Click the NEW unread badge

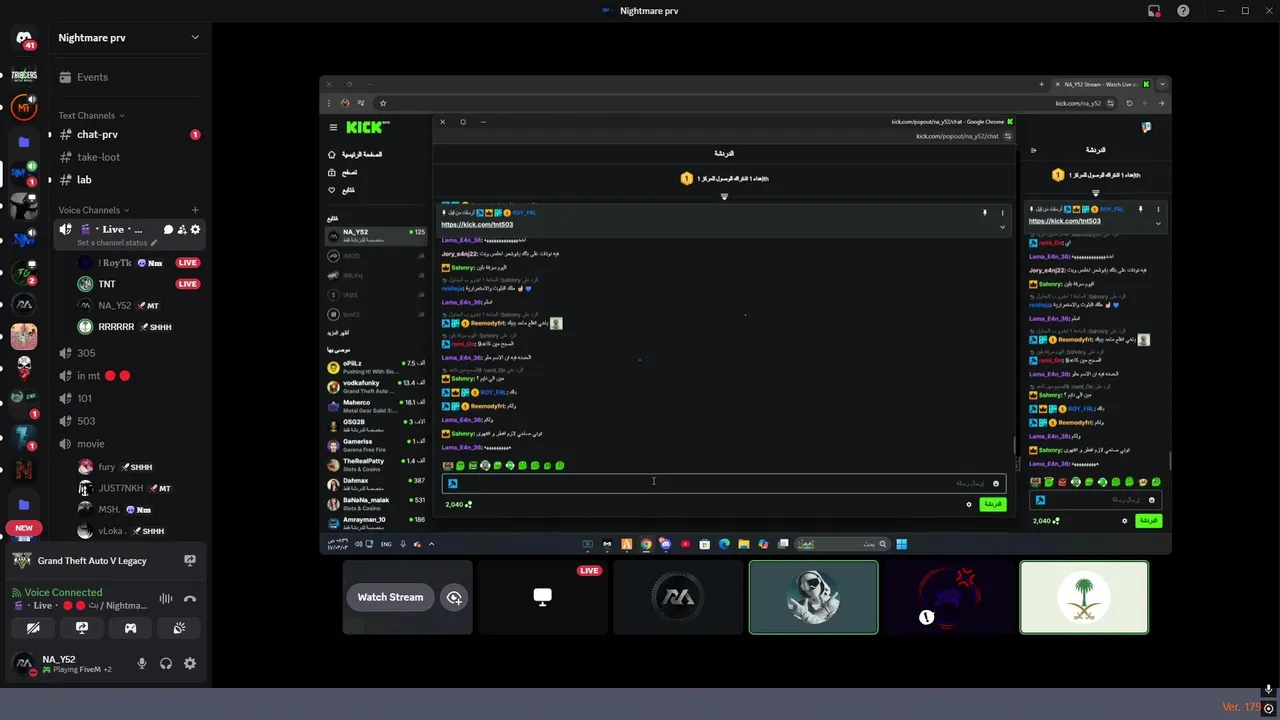coord(24,528)
